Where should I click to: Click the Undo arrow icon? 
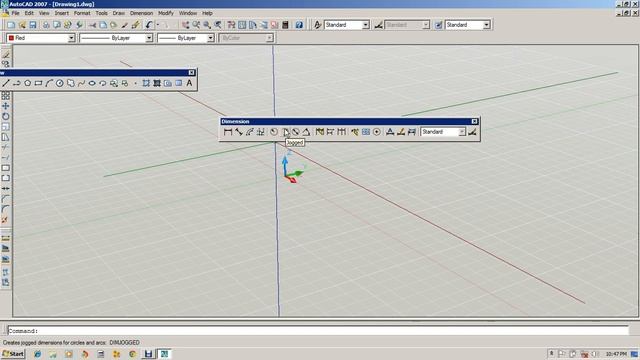coord(149,25)
